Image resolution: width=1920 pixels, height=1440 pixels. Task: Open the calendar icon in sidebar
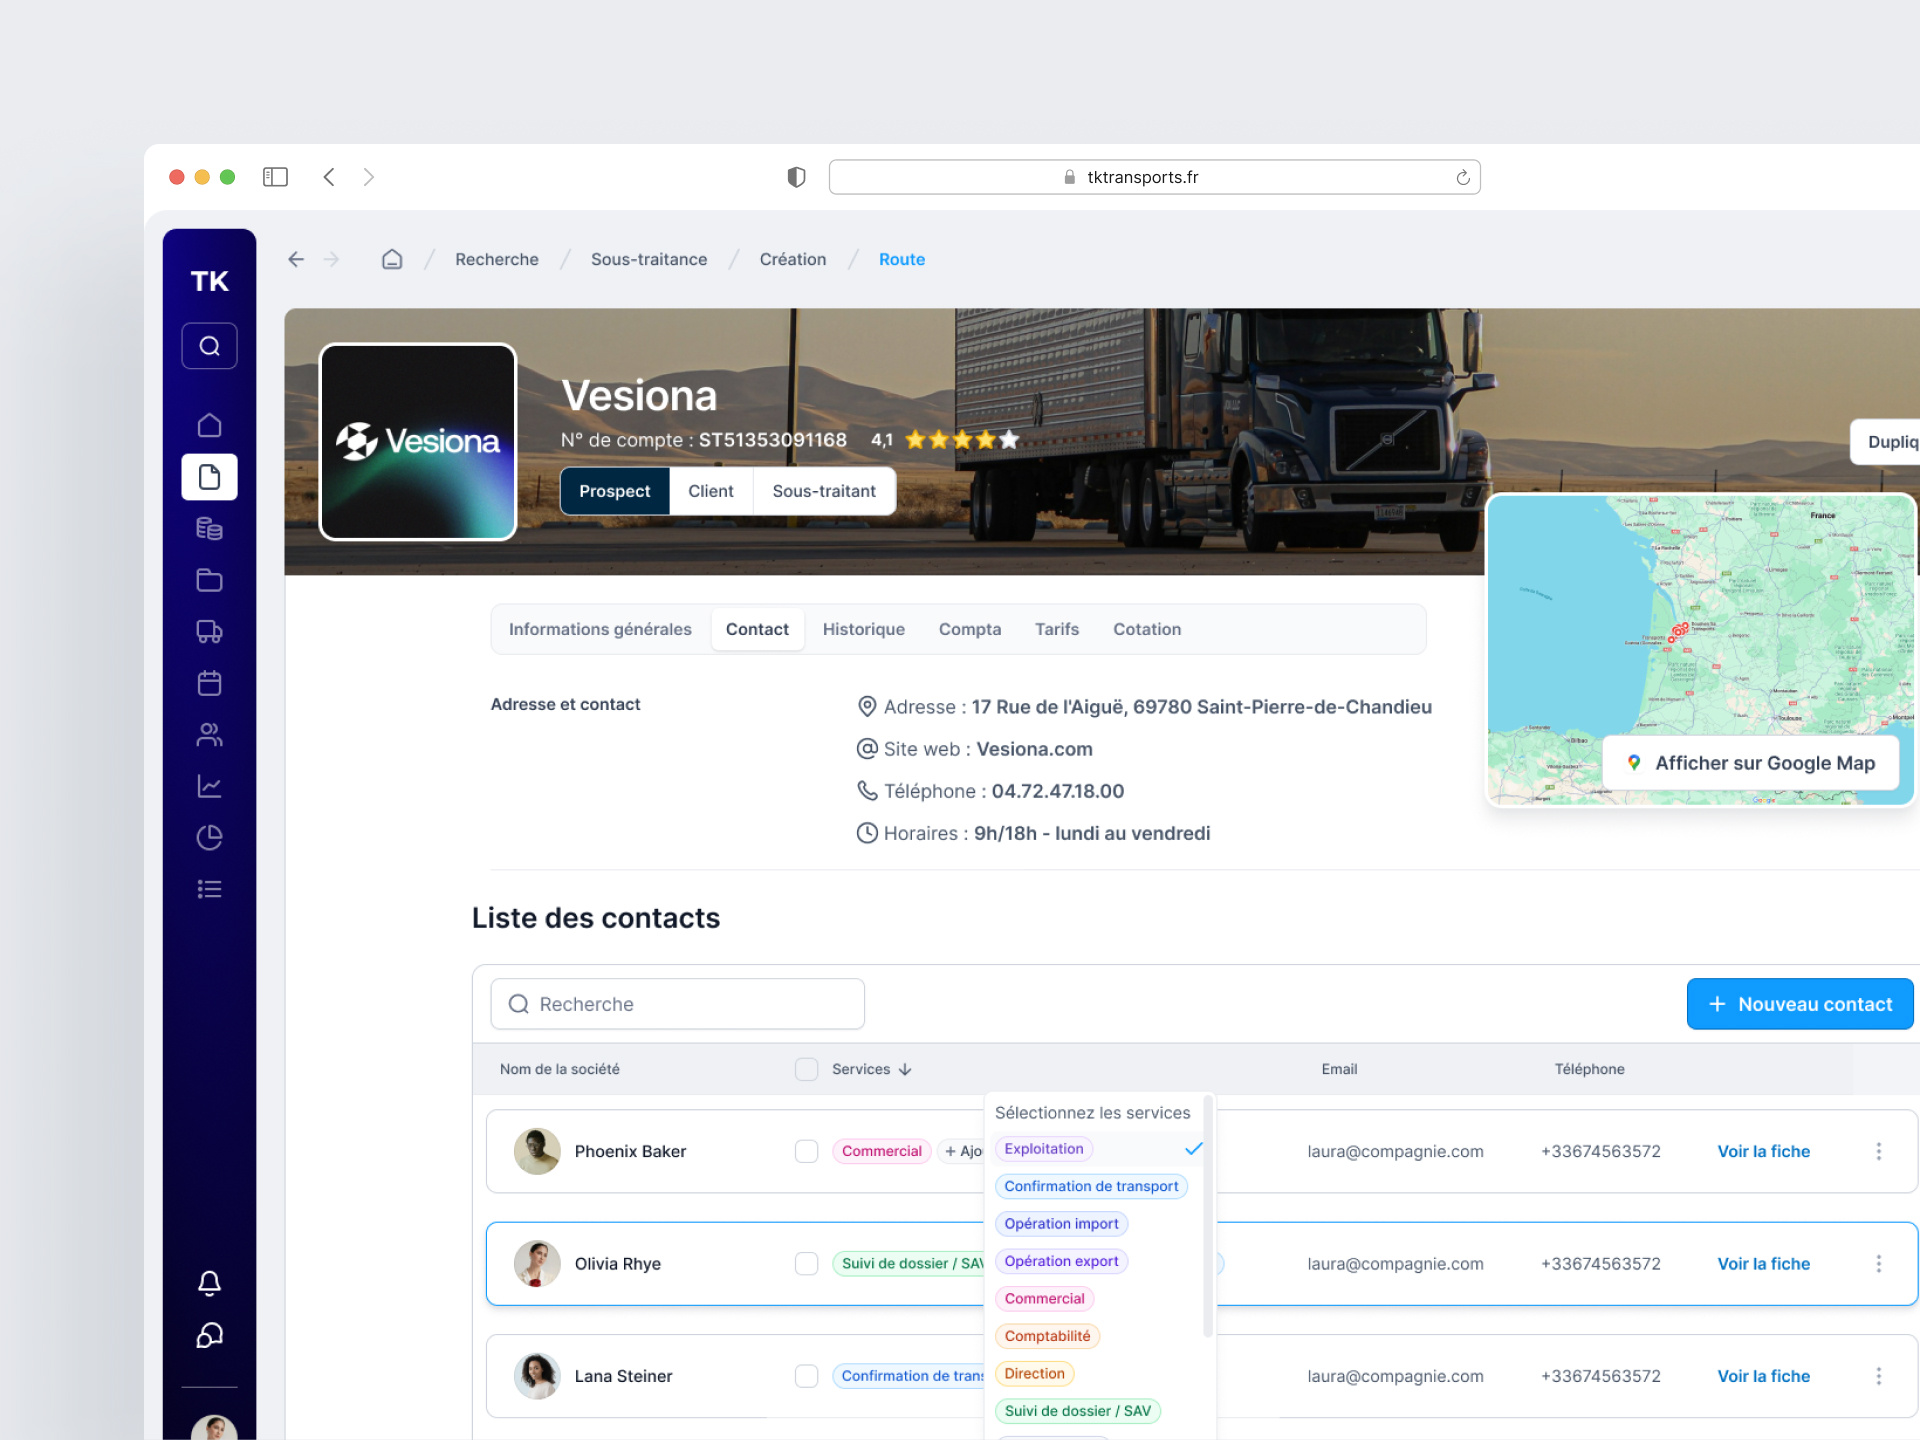click(x=209, y=683)
